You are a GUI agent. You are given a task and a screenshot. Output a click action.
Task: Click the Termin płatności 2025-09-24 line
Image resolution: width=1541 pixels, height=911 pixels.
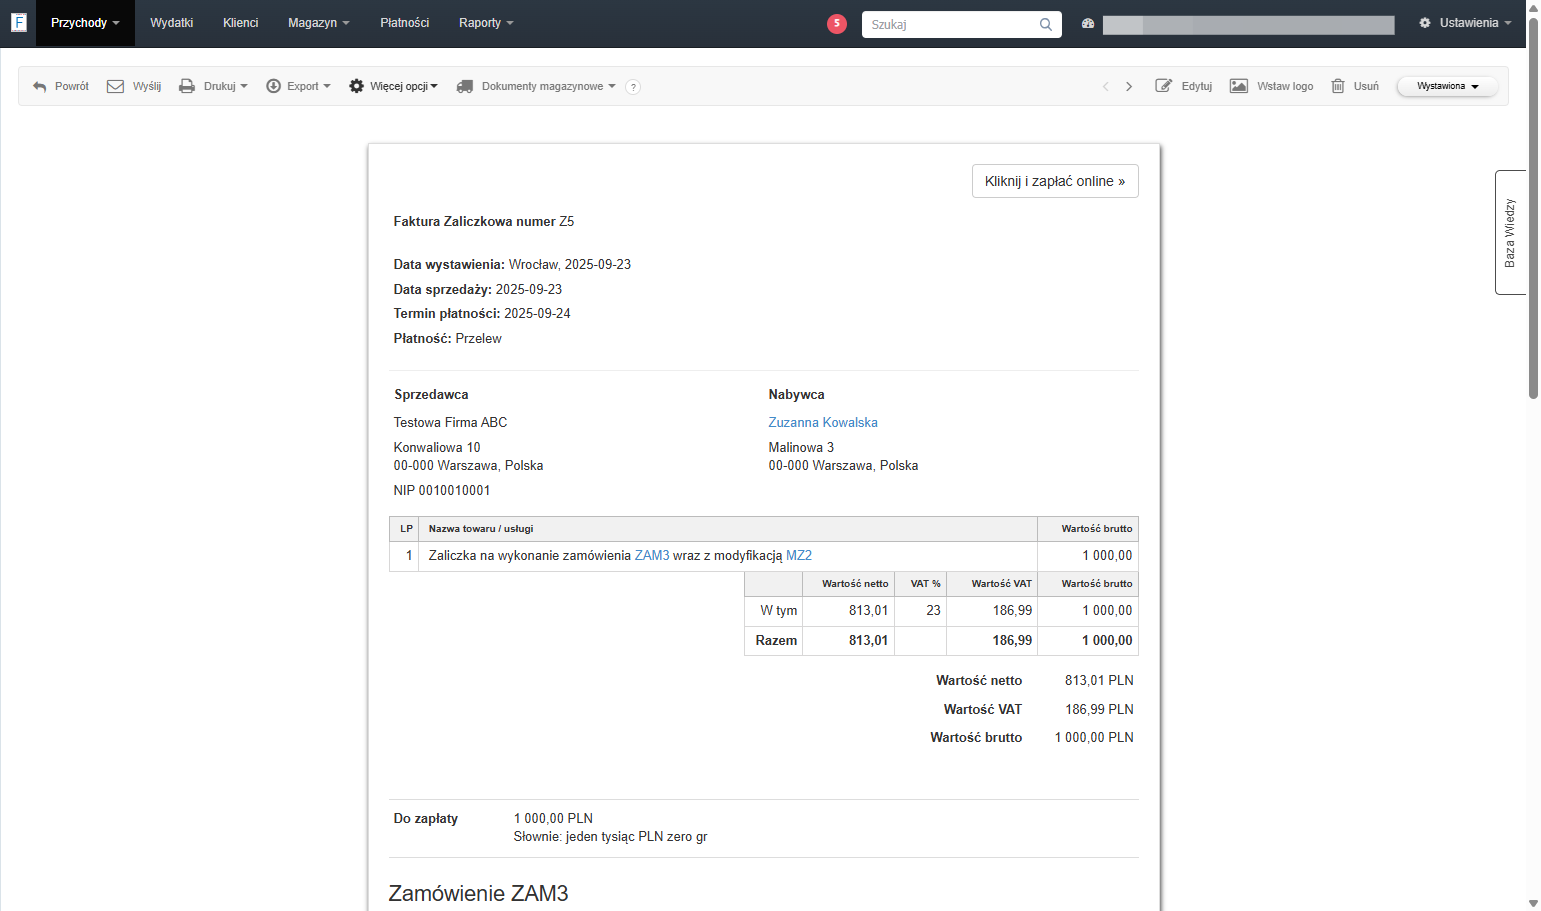482,314
